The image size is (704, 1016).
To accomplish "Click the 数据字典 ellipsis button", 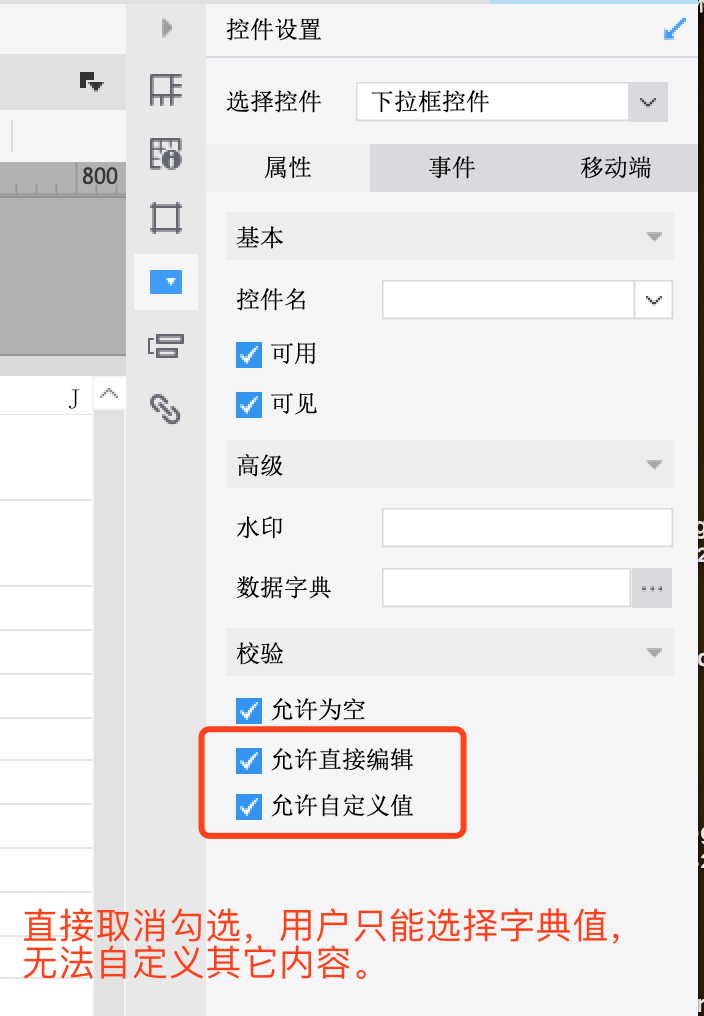I will [x=651, y=588].
